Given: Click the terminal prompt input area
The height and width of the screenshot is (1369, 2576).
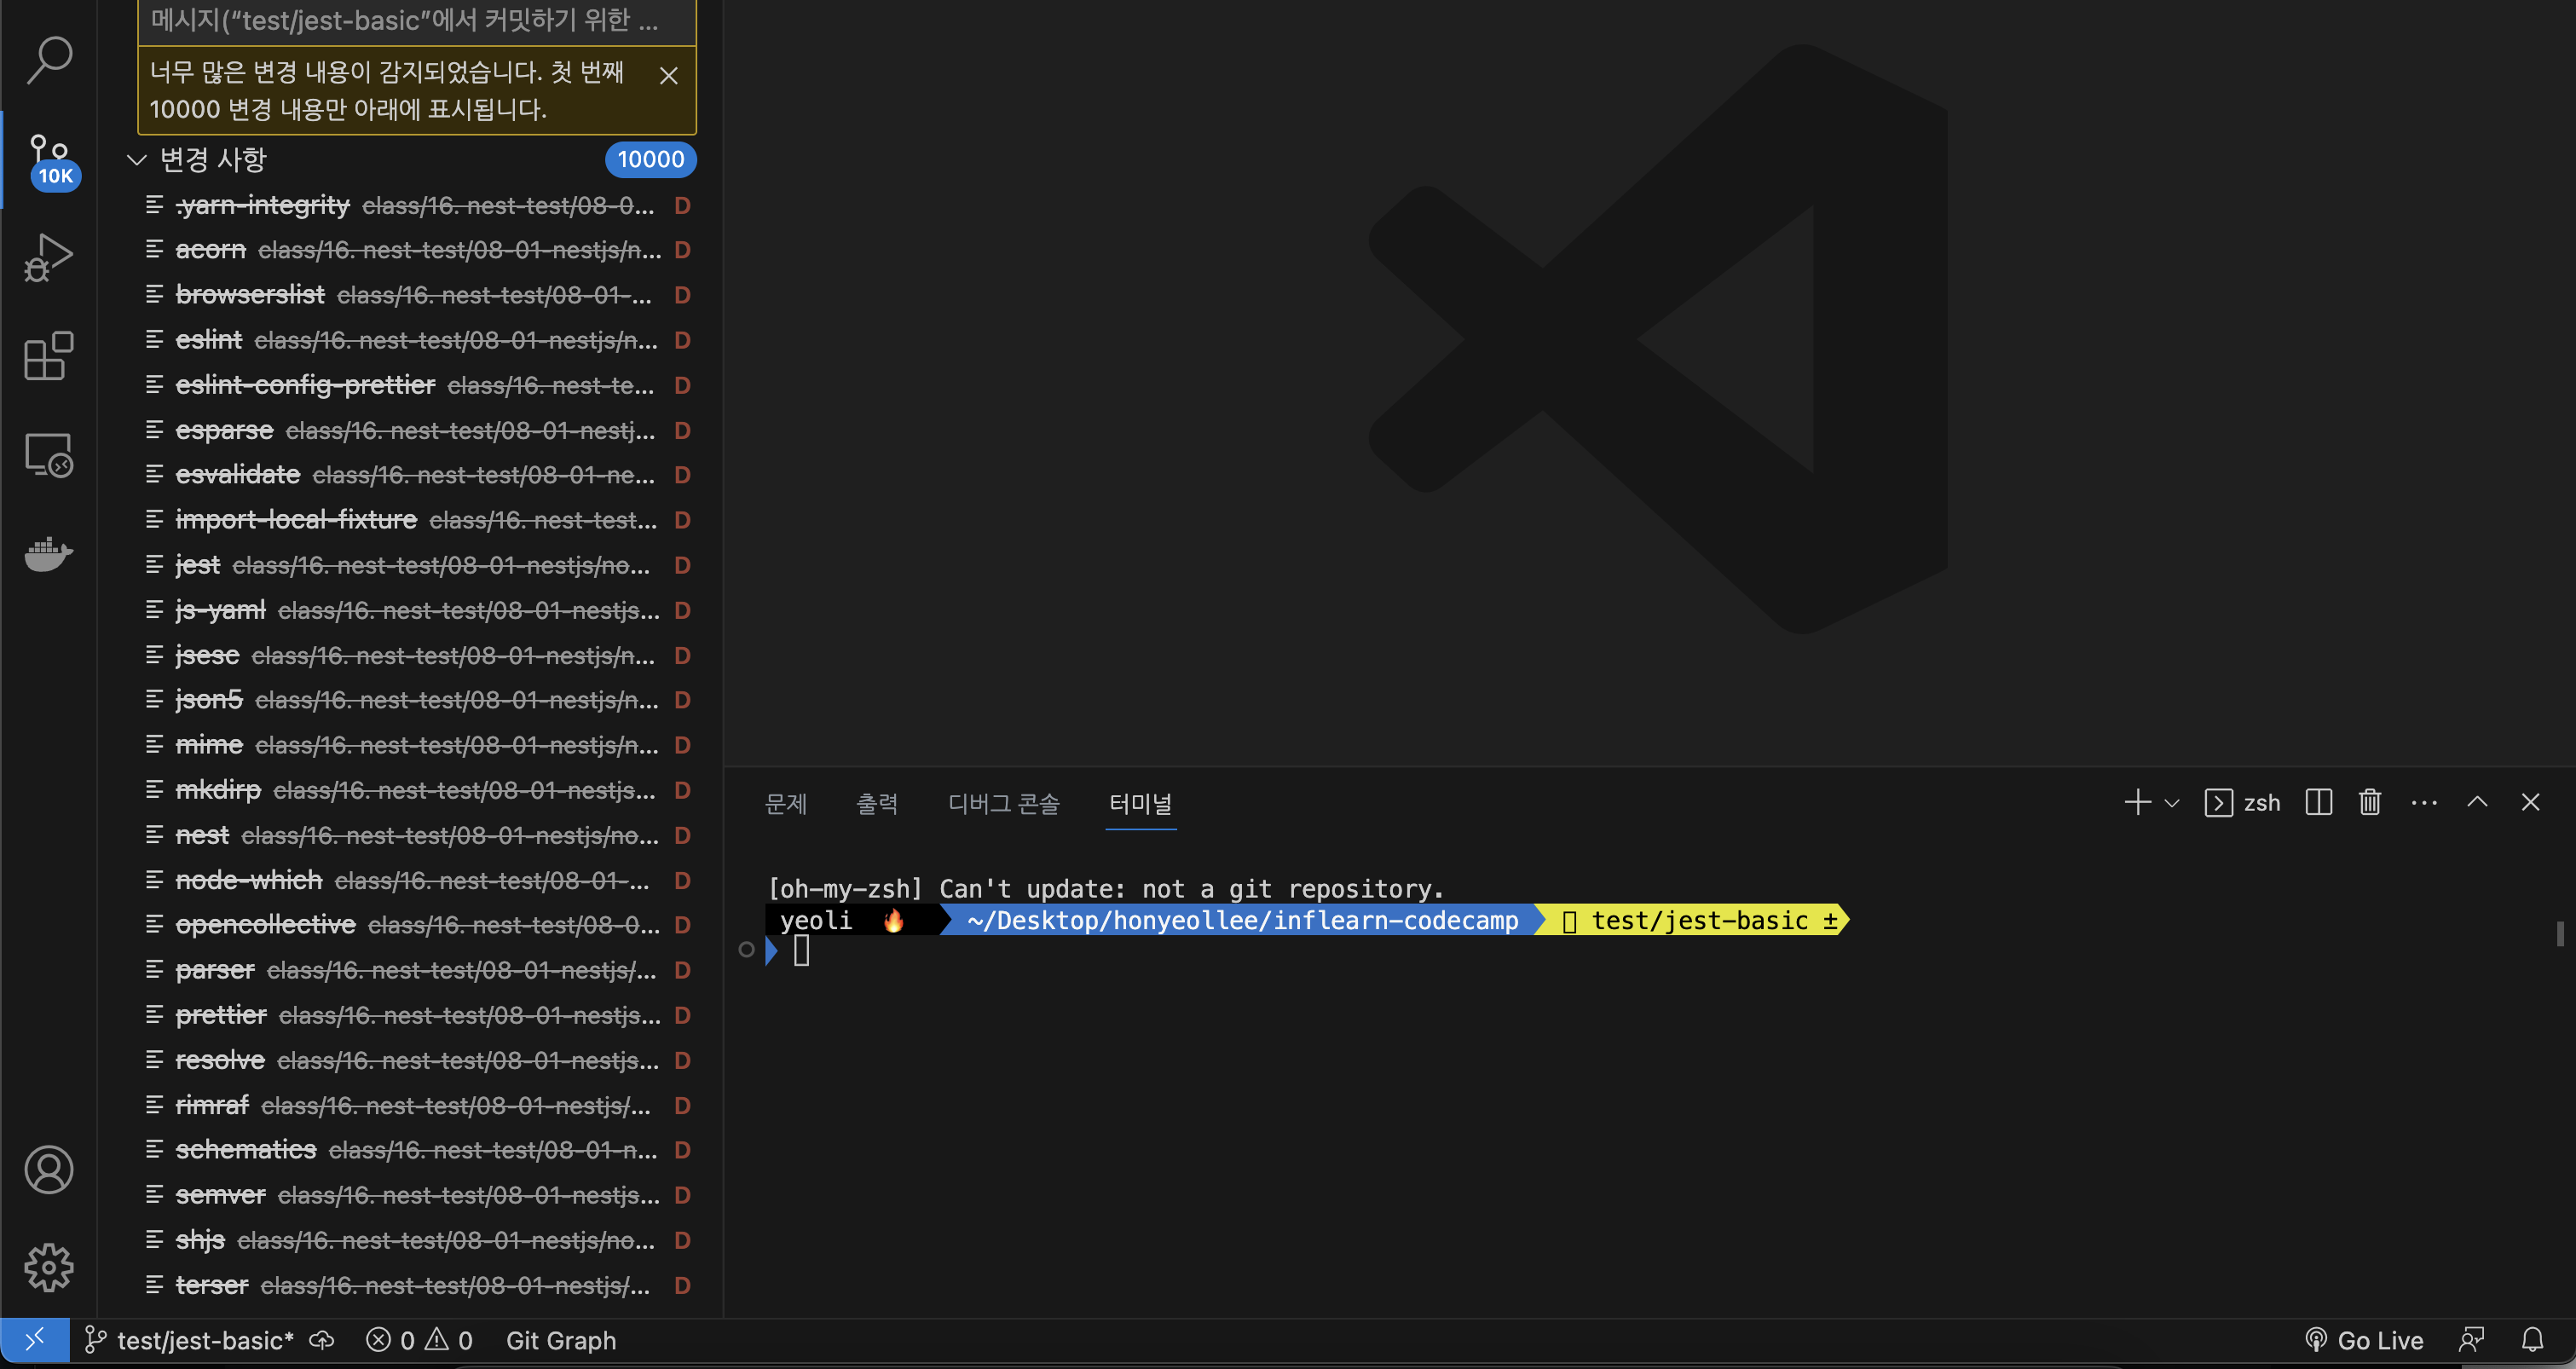Looking at the screenshot, I should [802, 950].
